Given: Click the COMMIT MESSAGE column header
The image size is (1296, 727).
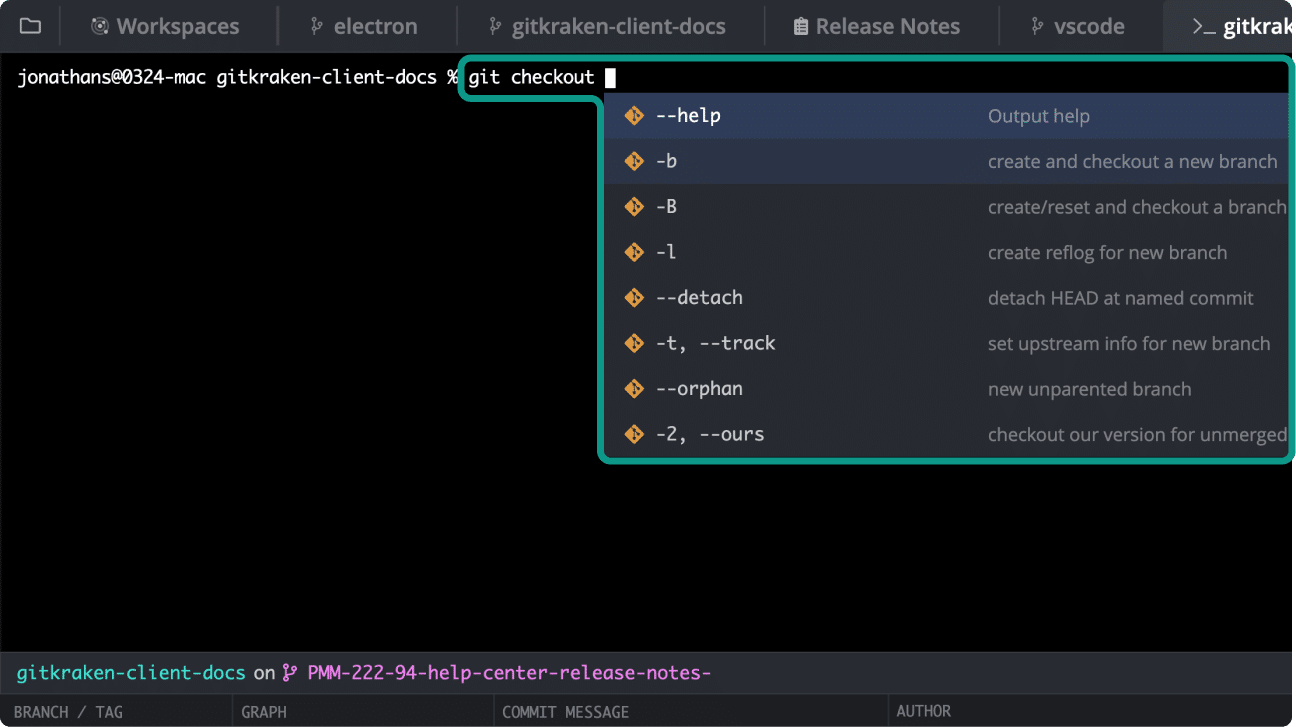Looking at the screenshot, I should coord(565,712).
